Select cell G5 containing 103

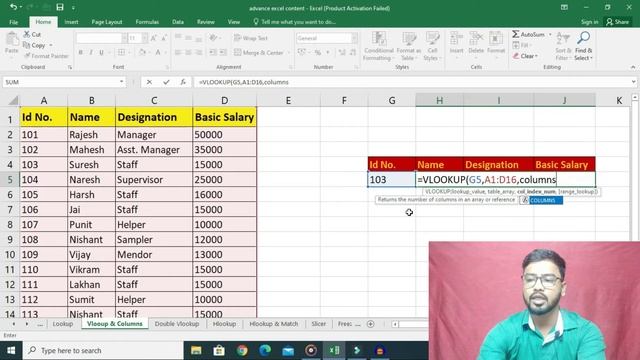[x=391, y=180]
